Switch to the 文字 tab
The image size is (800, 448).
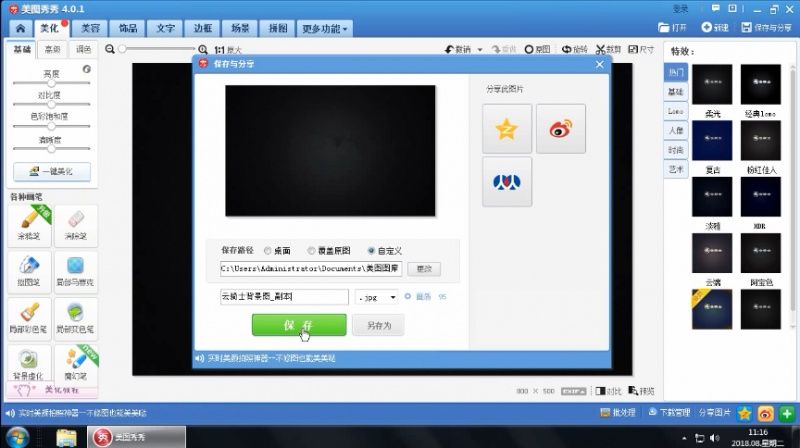165,28
